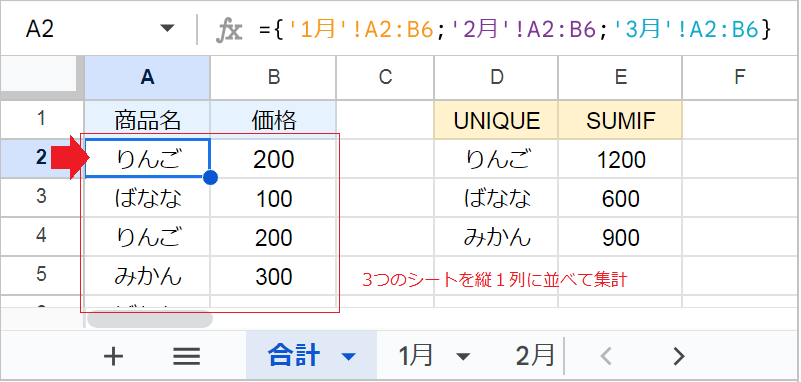
Task: Select cell D4 containing みかん
Action: (496, 236)
